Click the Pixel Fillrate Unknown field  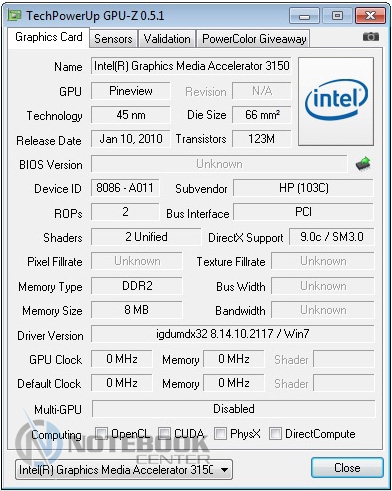pyautogui.click(x=137, y=261)
